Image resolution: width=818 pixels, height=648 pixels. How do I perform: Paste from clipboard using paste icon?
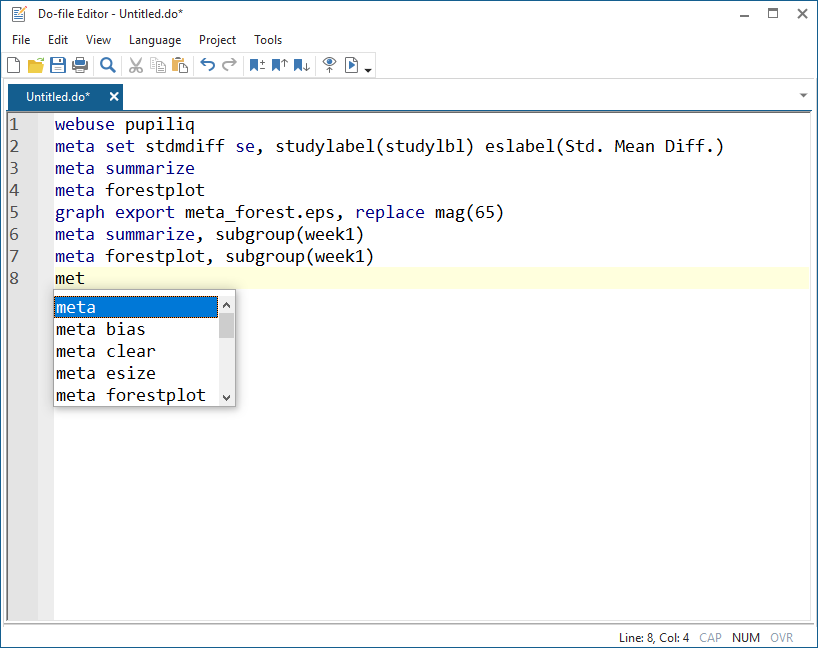tap(180, 65)
